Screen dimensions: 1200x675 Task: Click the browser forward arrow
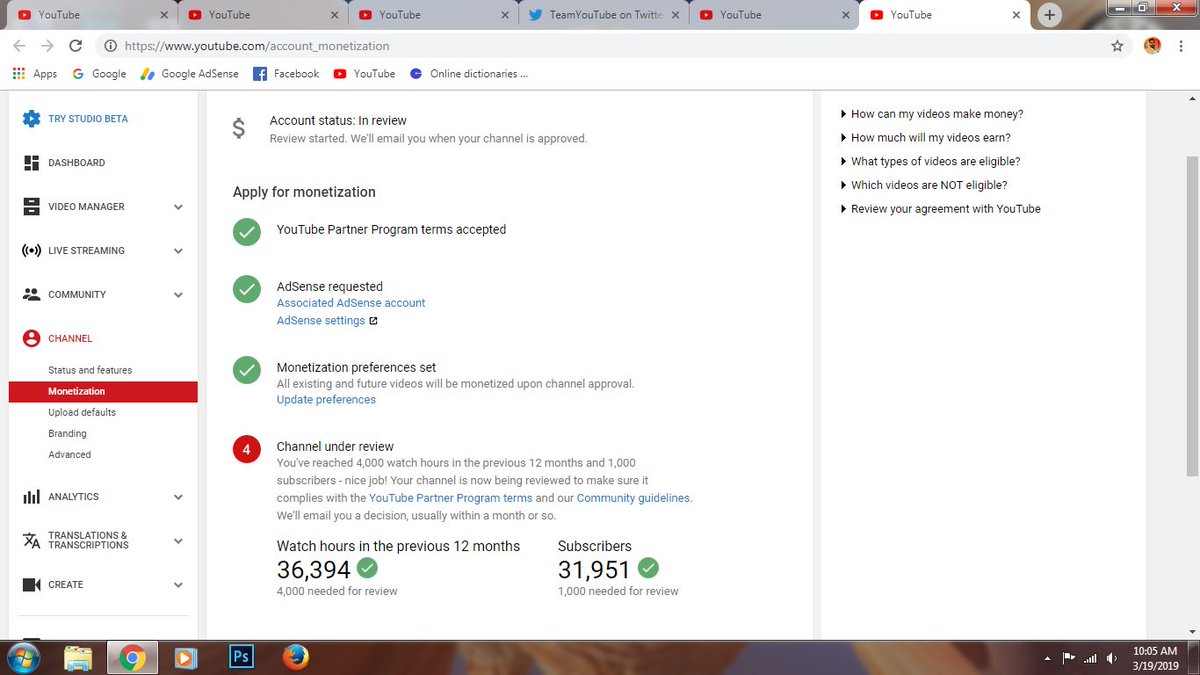click(x=47, y=46)
